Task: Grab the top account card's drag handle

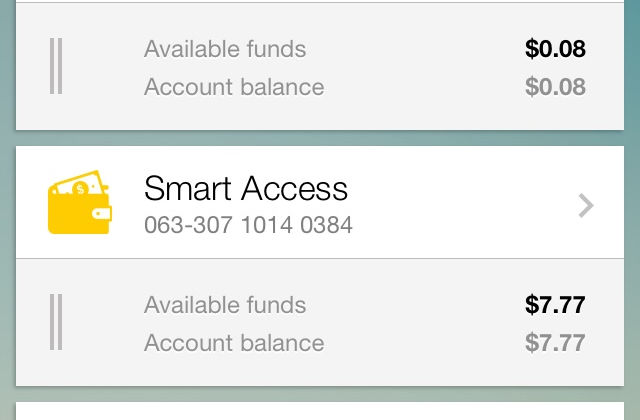Action: click(56, 67)
